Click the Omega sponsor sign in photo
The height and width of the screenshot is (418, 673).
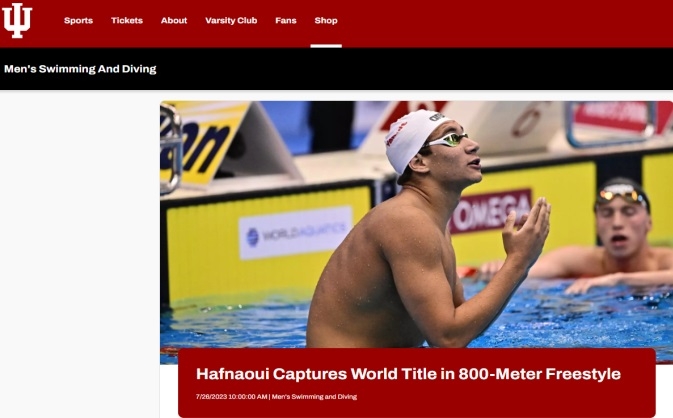point(491,211)
